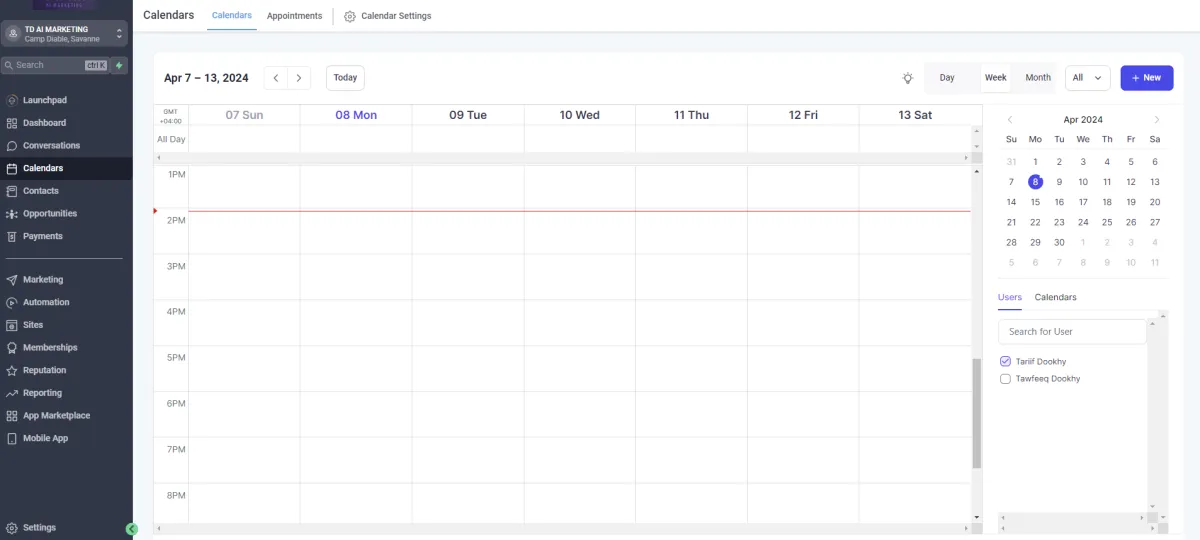Switch calendar to Month view
Image resolution: width=1200 pixels, height=540 pixels.
tap(1037, 78)
